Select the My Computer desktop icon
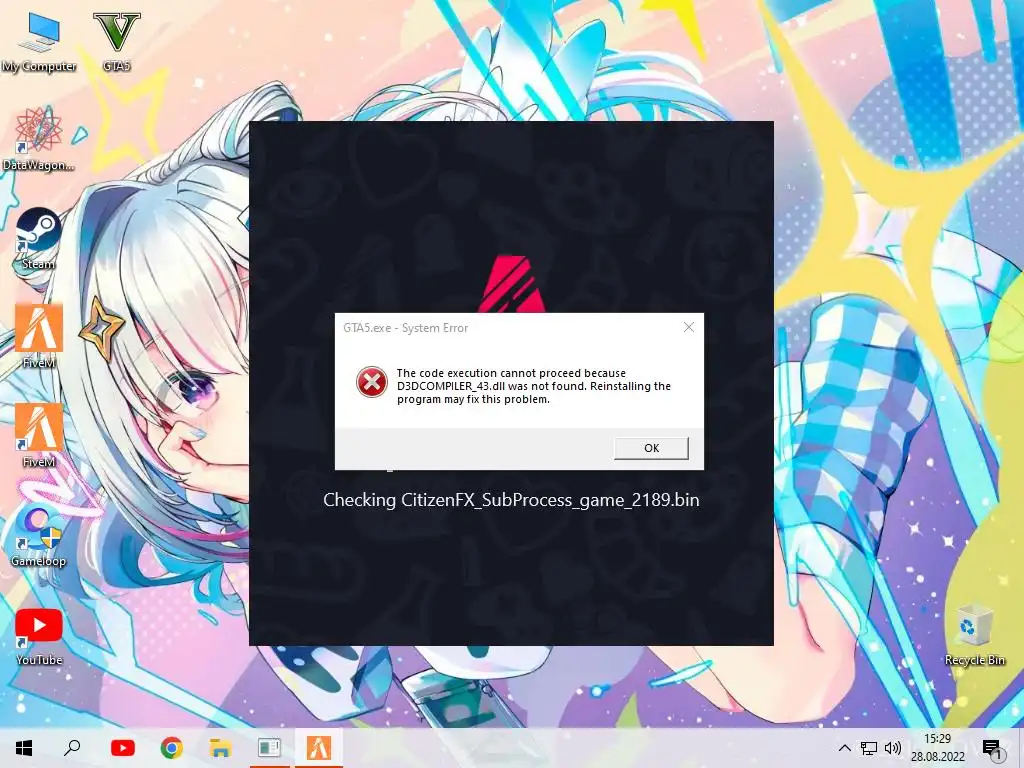The width and height of the screenshot is (1024, 768). click(x=39, y=42)
